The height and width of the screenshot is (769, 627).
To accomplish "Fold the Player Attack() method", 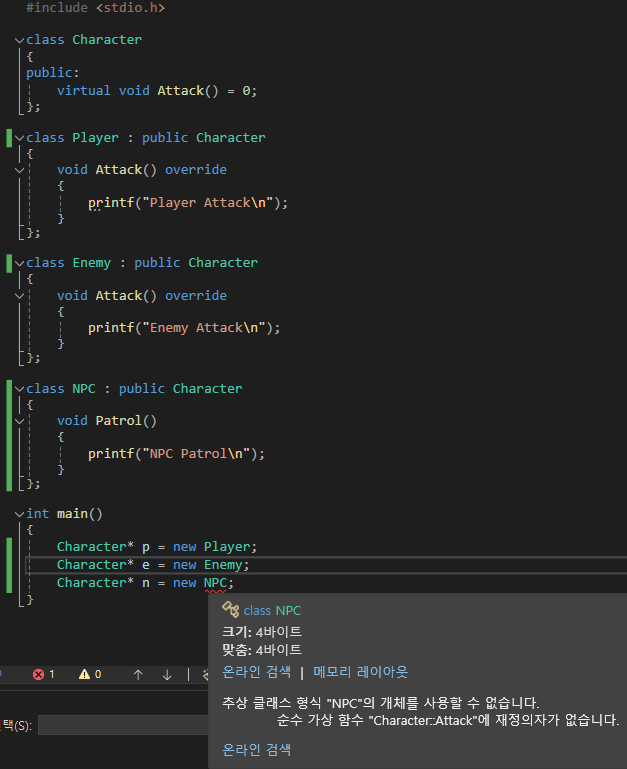I will pyautogui.click(x=19, y=170).
